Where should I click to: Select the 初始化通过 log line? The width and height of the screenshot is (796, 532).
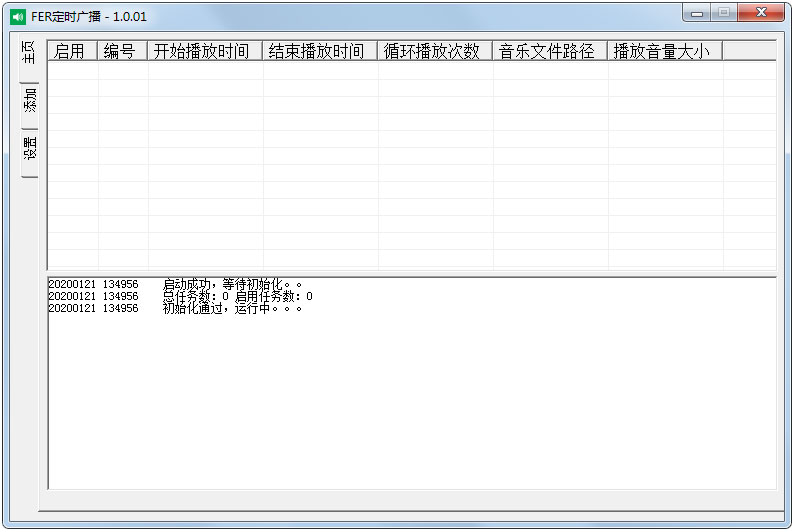[175, 308]
